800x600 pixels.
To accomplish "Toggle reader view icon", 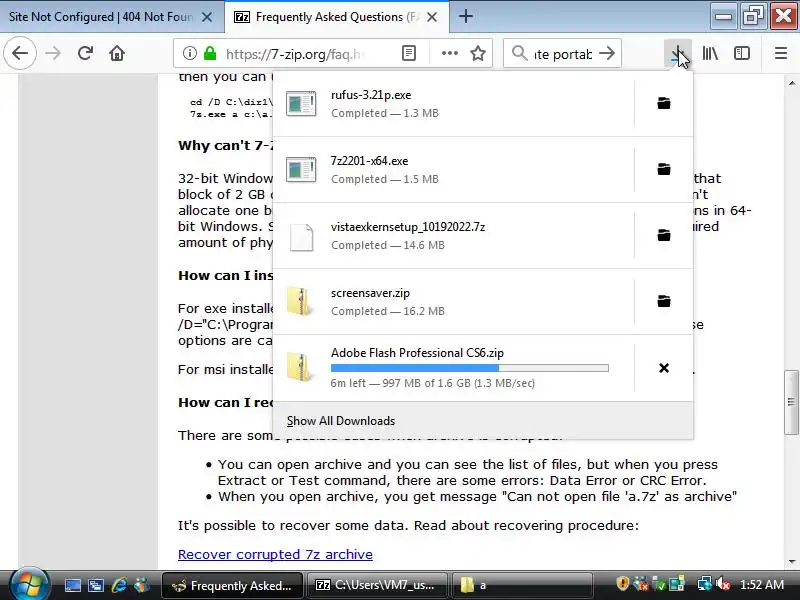I will coord(409,53).
